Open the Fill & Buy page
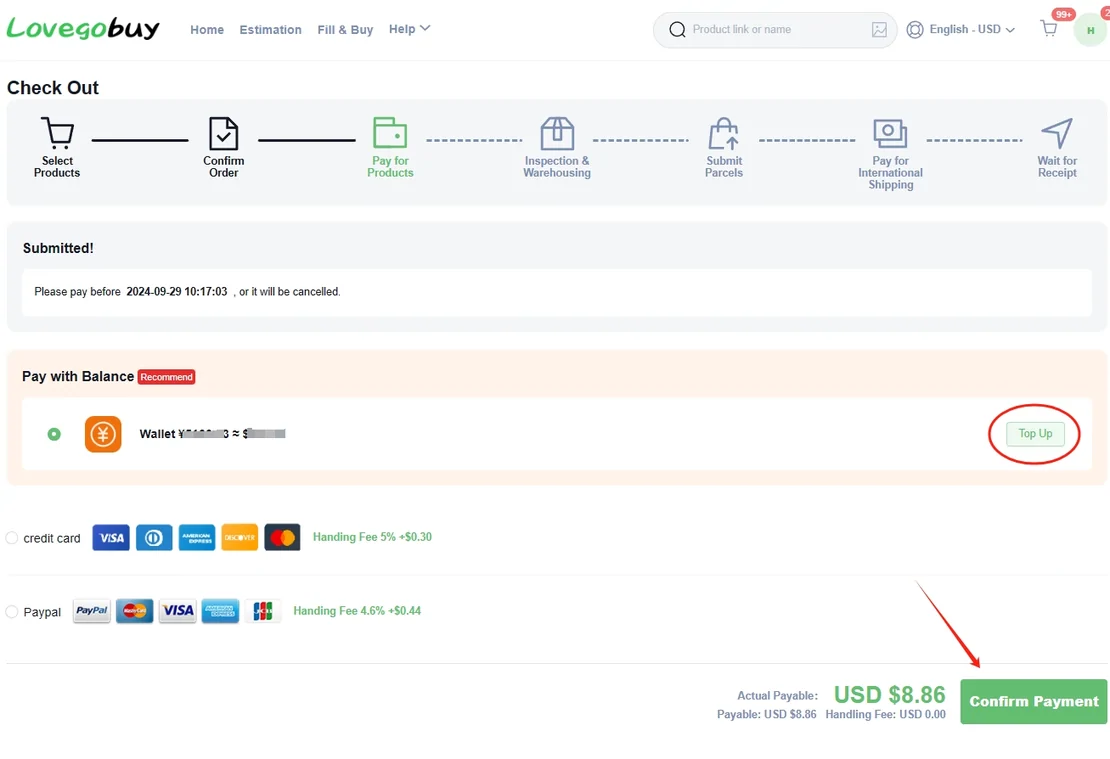This screenshot has width=1110, height=759. (345, 30)
